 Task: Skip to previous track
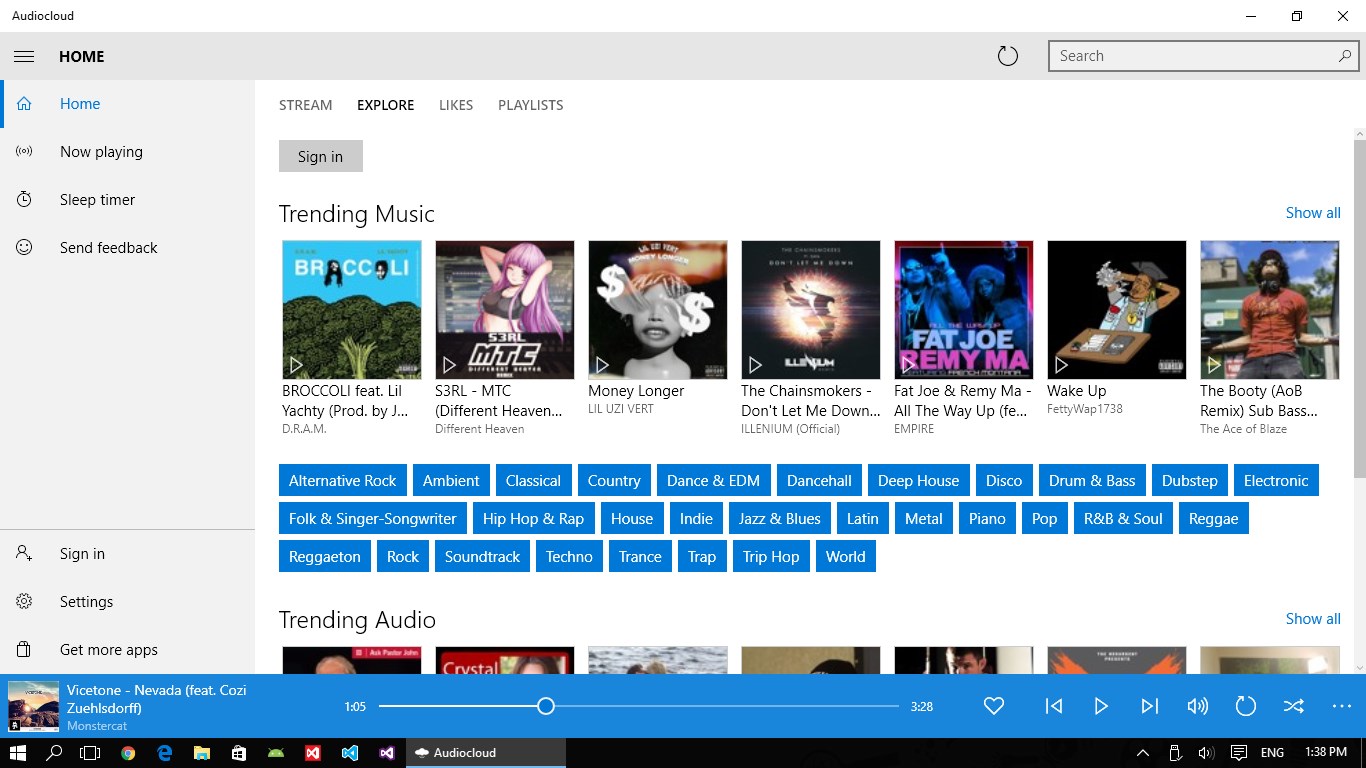[x=1054, y=706]
